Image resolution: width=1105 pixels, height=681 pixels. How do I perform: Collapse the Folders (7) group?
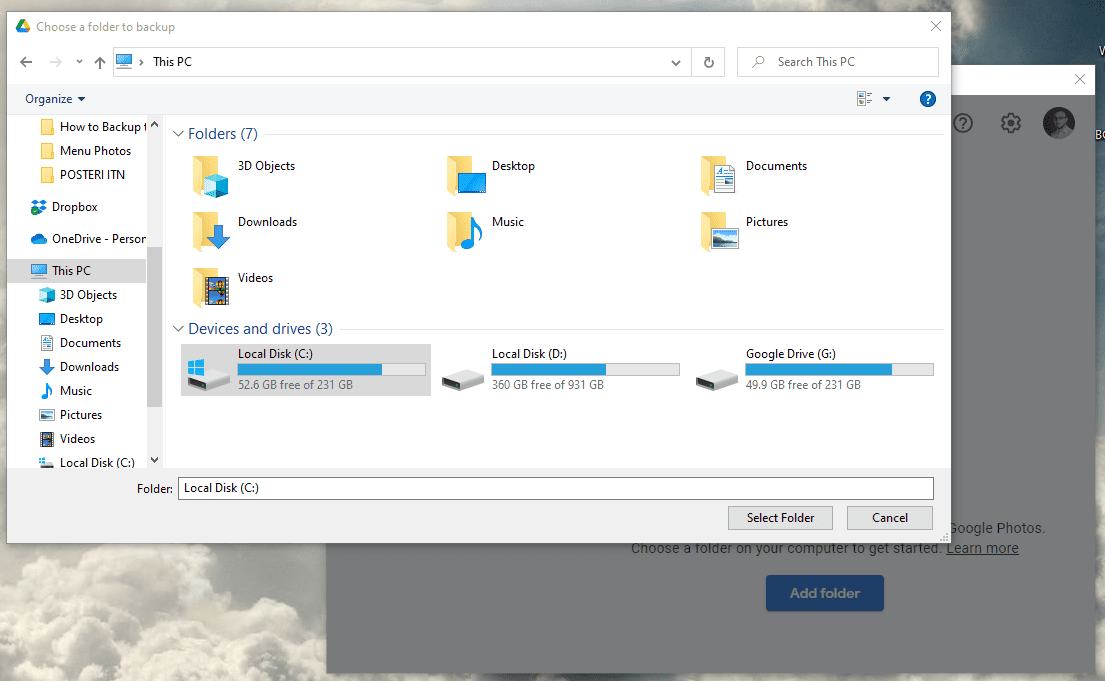click(x=178, y=134)
